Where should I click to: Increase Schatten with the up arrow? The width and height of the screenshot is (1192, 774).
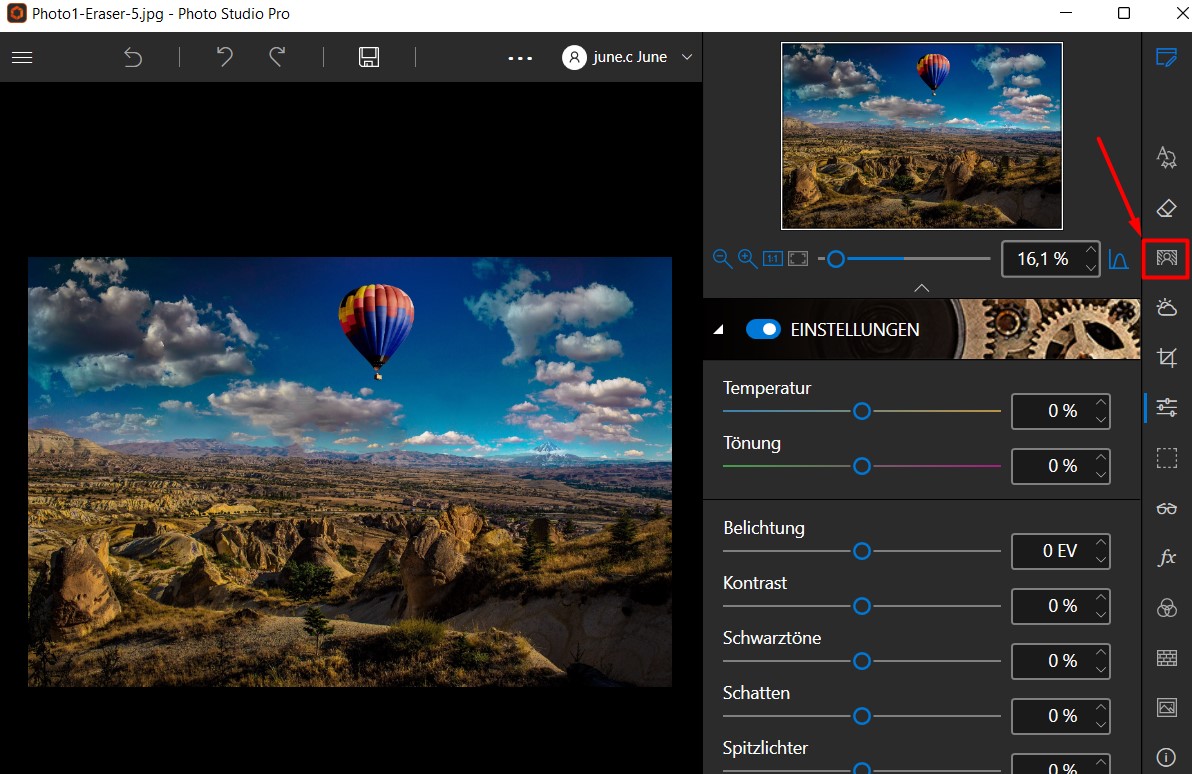click(x=1101, y=707)
